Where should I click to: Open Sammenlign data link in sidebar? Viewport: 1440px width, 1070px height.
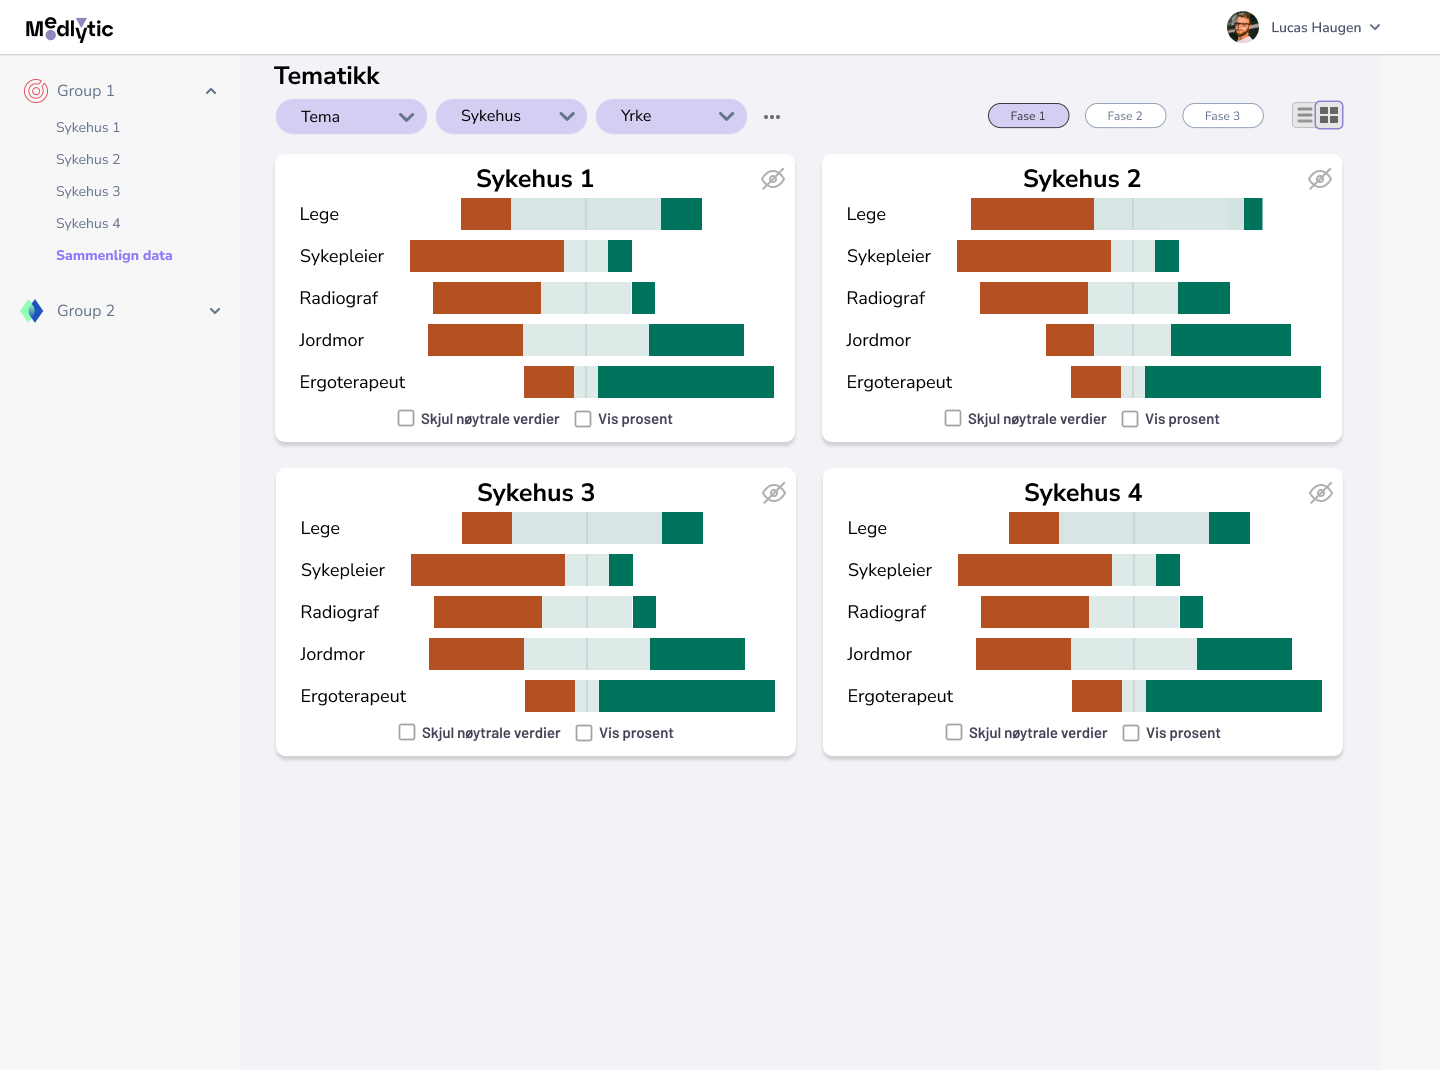114,255
